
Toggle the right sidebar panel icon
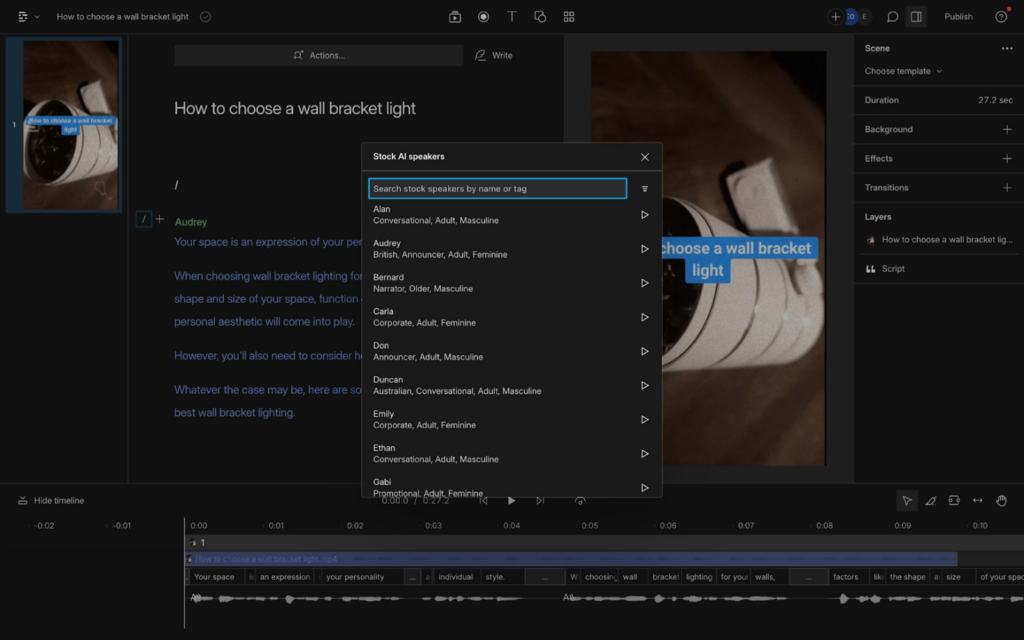[915, 16]
